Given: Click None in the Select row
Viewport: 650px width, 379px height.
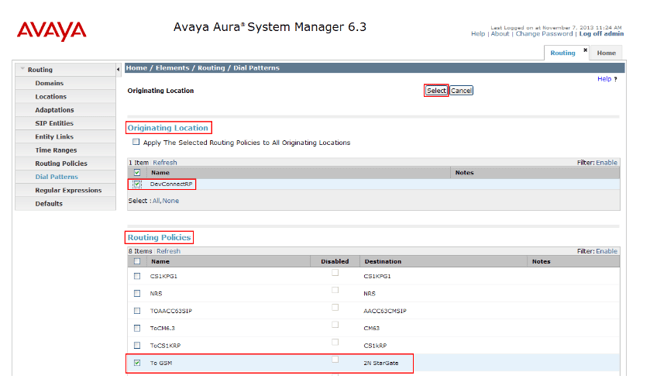Looking at the screenshot, I should 170,201.
